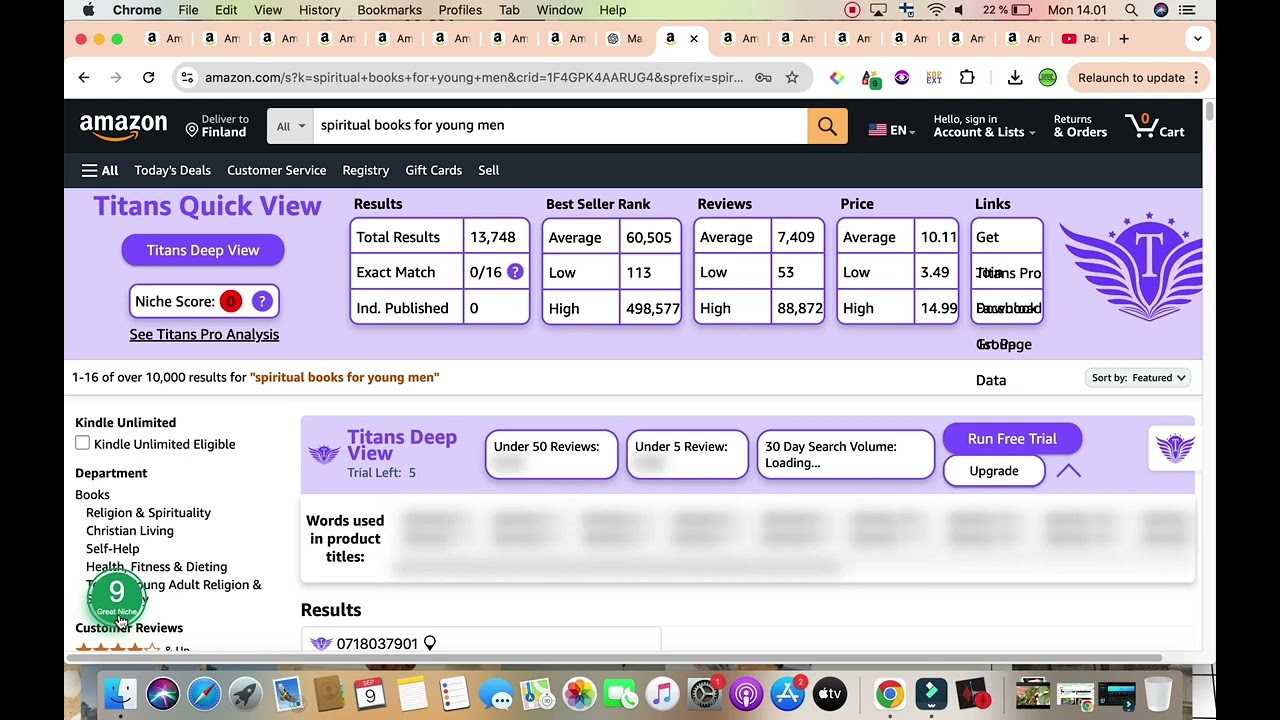Open the Chrome Extensions puzzle icon
This screenshot has width=1280, height=720.
coord(967,78)
